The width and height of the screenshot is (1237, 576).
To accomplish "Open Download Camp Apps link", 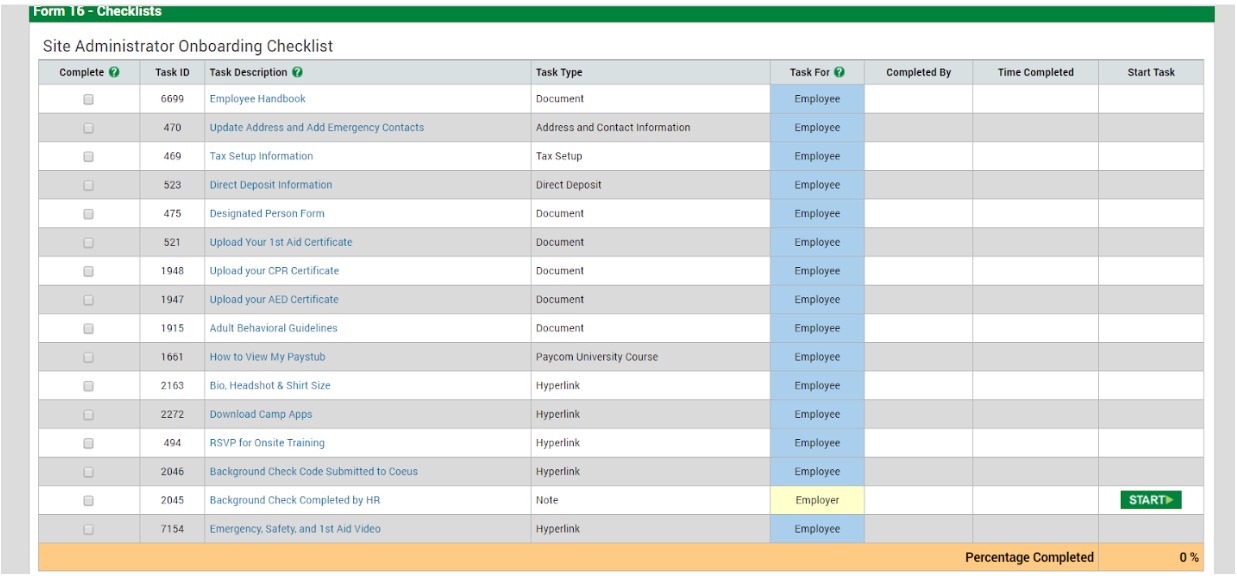I will click(x=261, y=414).
